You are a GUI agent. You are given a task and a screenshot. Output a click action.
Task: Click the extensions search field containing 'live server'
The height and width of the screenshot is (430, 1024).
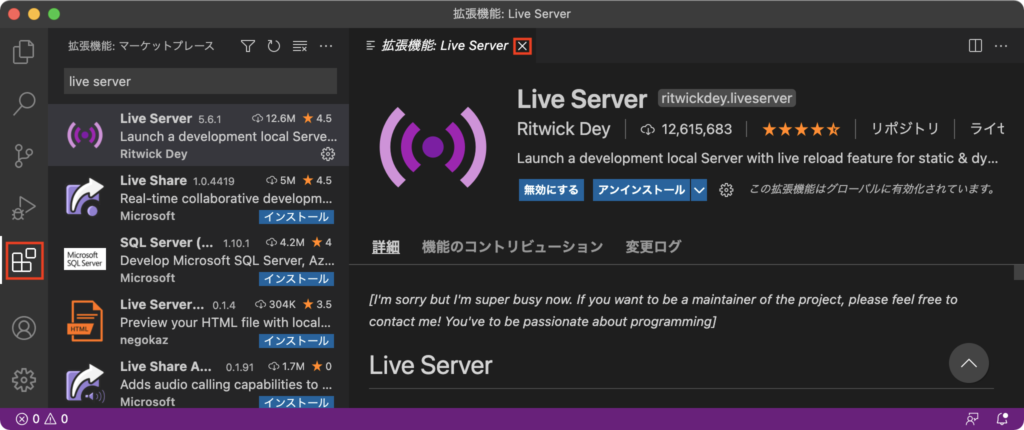pyautogui.click(x=200, y=81)
